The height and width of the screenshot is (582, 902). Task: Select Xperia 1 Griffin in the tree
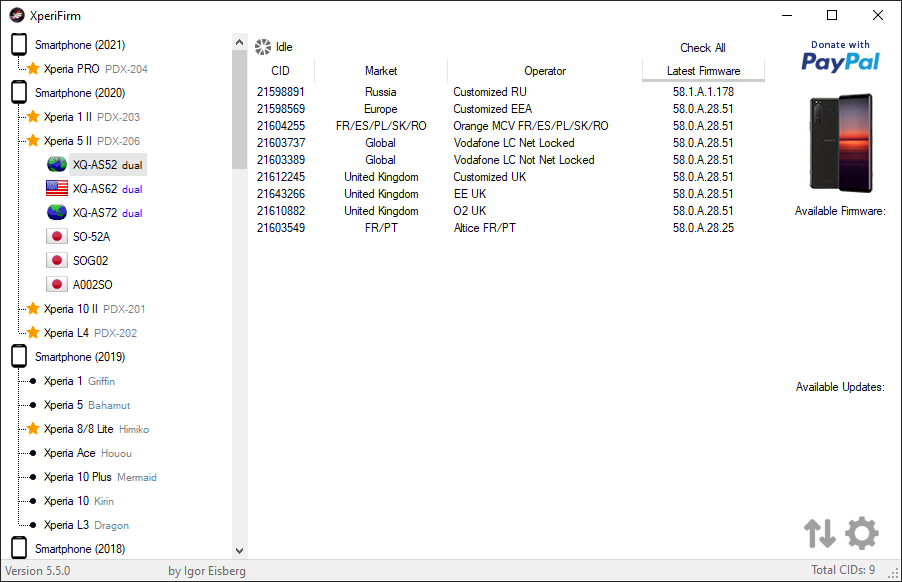tap(79, 381)
